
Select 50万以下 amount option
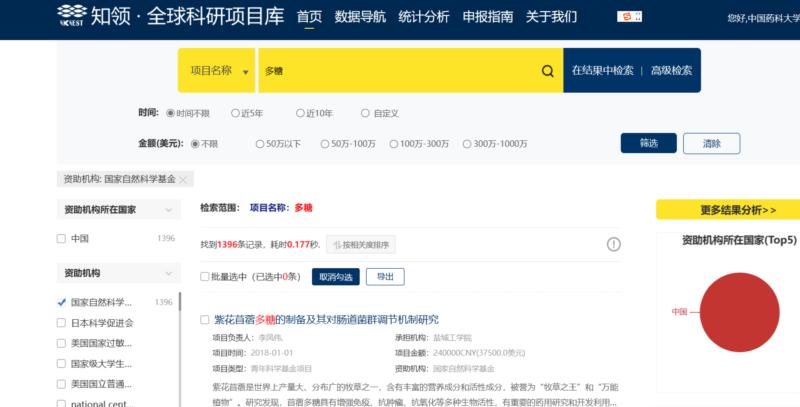coord(260,144)
